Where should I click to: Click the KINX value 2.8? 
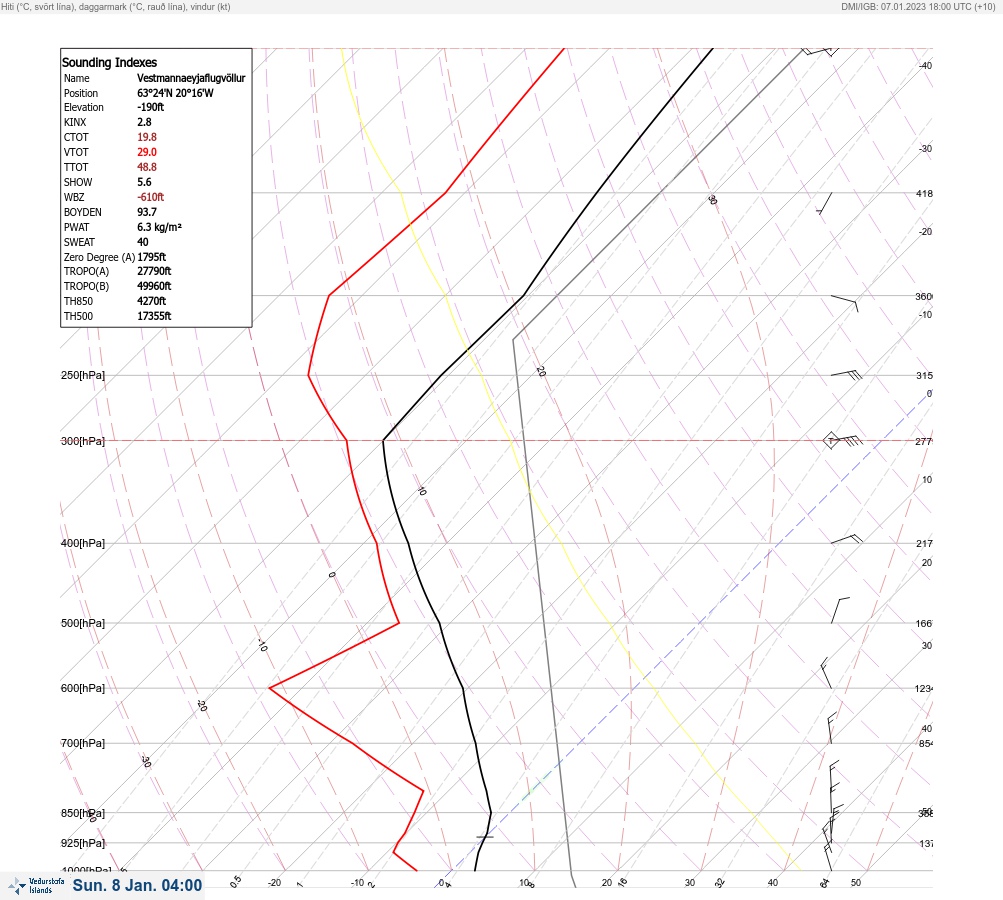145,122
